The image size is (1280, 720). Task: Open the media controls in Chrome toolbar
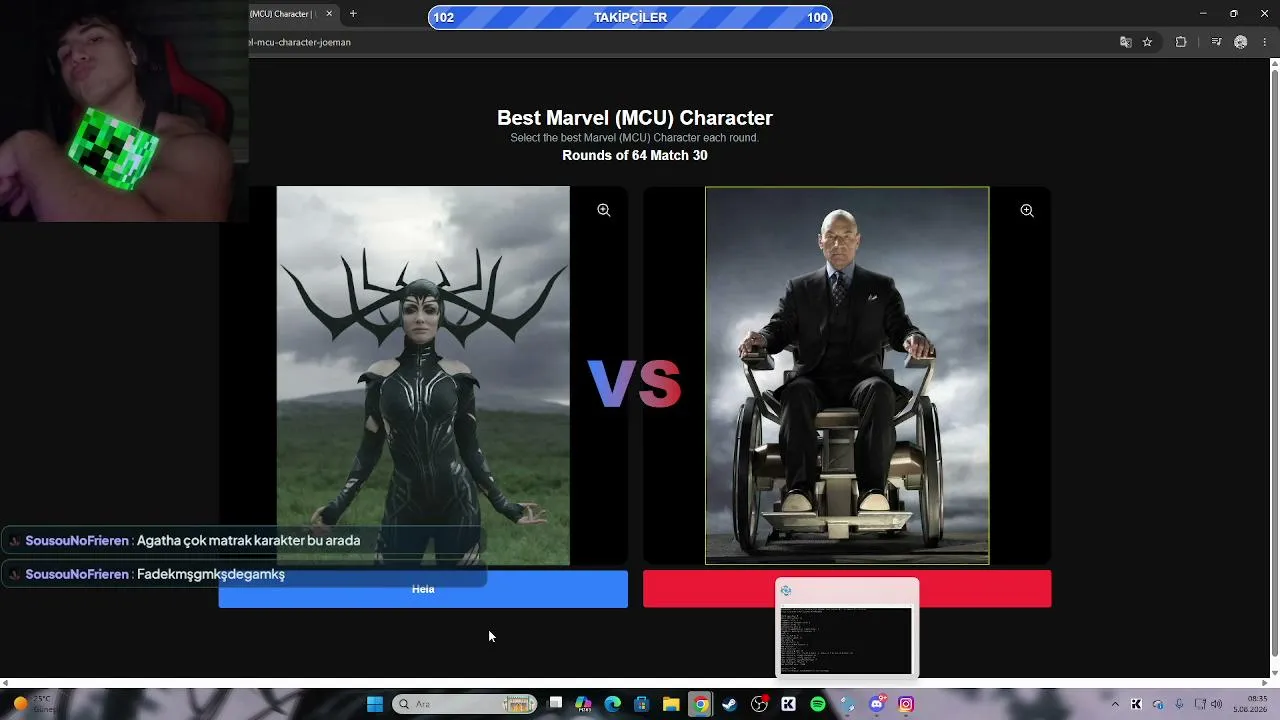(1216, 42)
